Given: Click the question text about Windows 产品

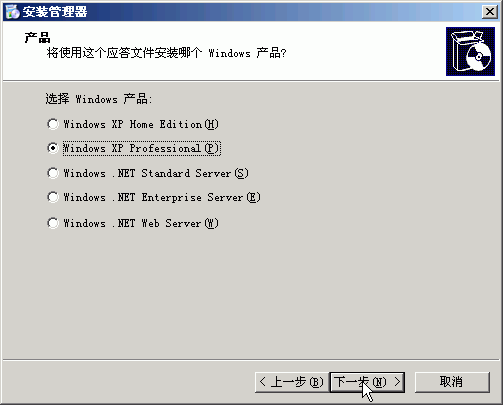Looking at the screenshot, I should [x=166, y=53].
